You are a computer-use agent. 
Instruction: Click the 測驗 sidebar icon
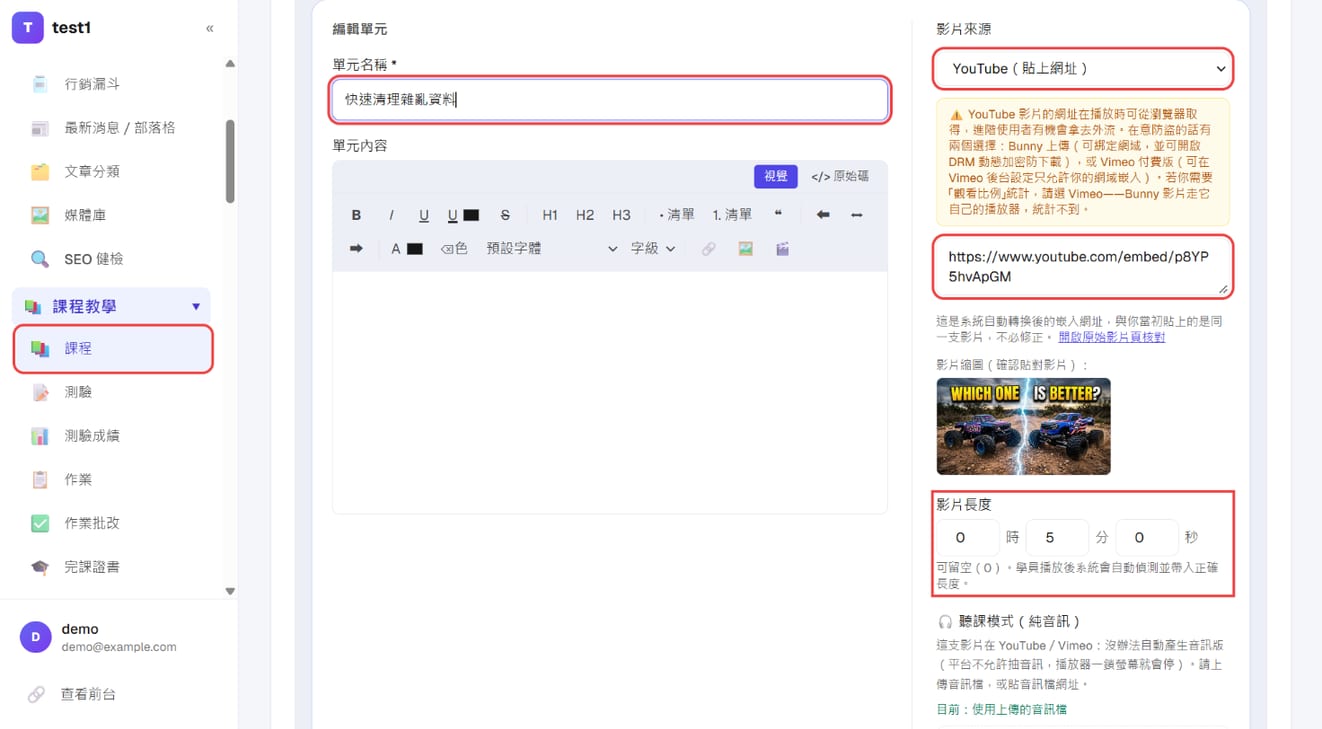[x=40, y=392]
